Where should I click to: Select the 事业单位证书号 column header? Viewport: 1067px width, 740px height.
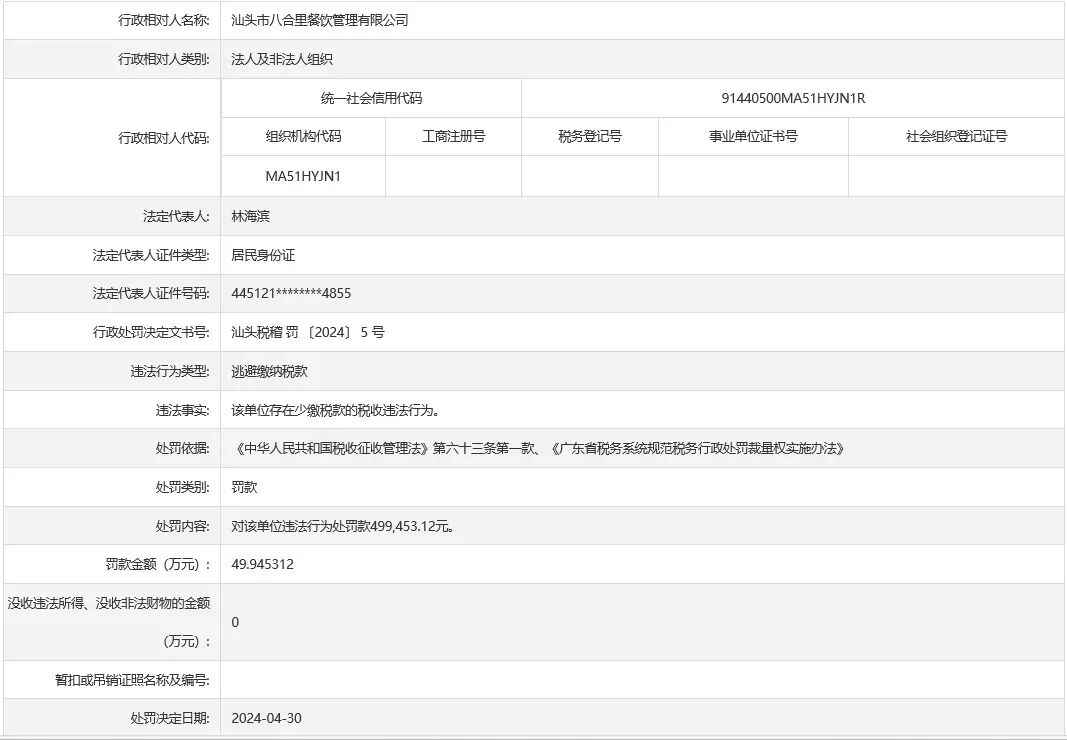pyautogui.click(x=753, y=137)
